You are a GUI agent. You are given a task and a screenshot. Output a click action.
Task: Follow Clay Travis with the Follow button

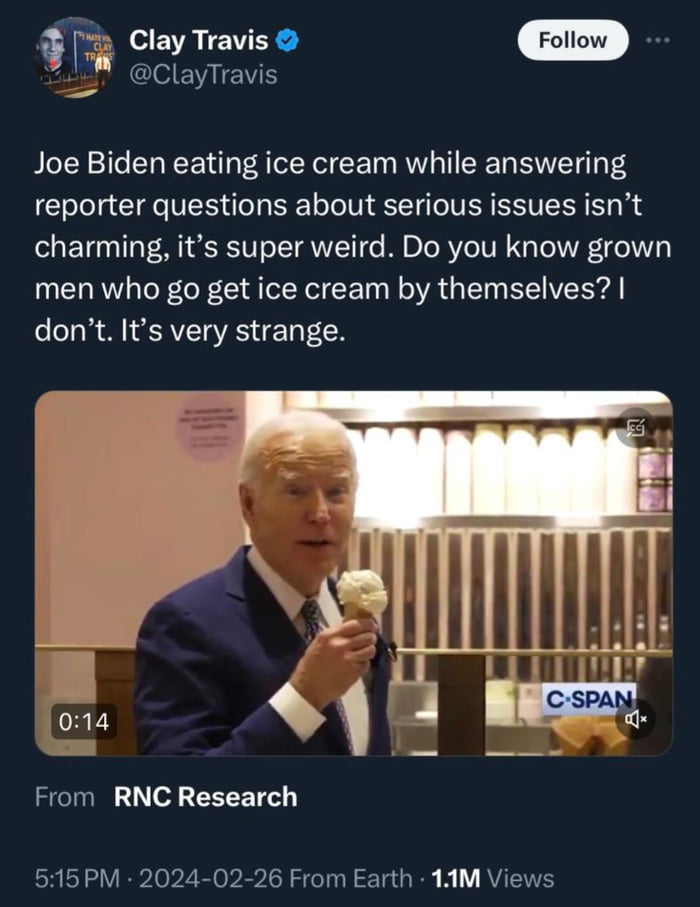[x=572, y=40]
